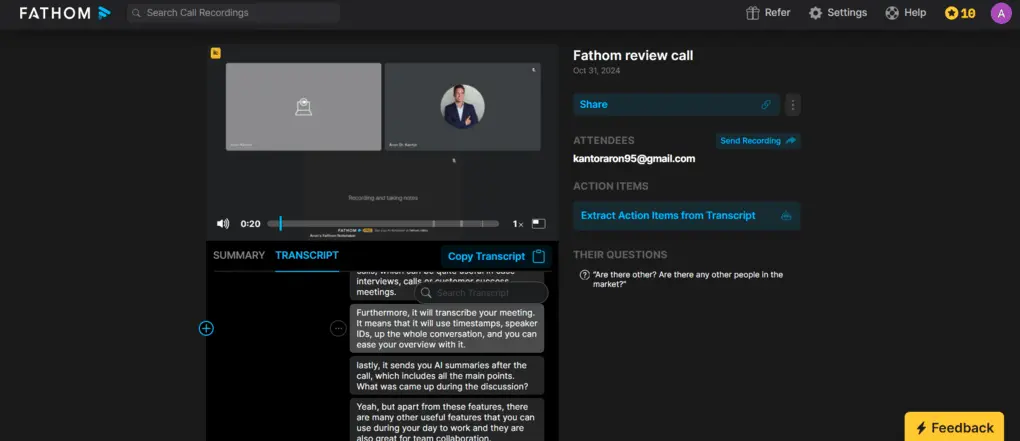1020x441 pixels.
Task: Click the star points badge
Action: [x=960, y=13]
